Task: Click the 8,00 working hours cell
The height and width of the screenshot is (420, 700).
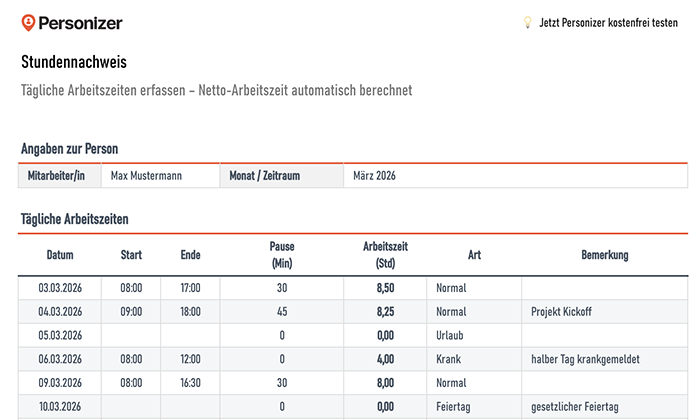Action: click(x=385, y=383)
